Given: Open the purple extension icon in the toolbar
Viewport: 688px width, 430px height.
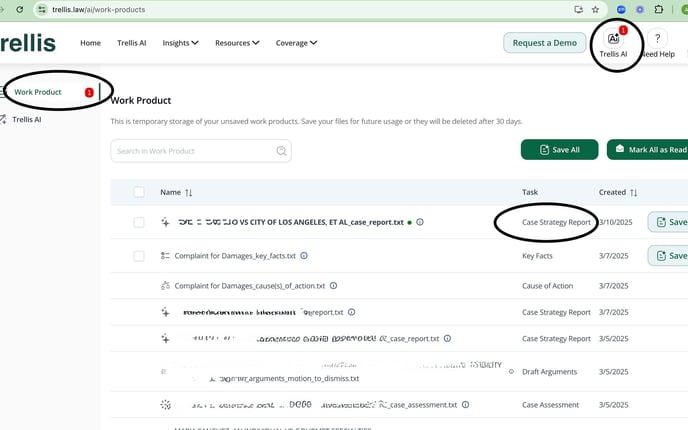Looking at the screenshot, I should pyautogui.click(x=640, y=9).
